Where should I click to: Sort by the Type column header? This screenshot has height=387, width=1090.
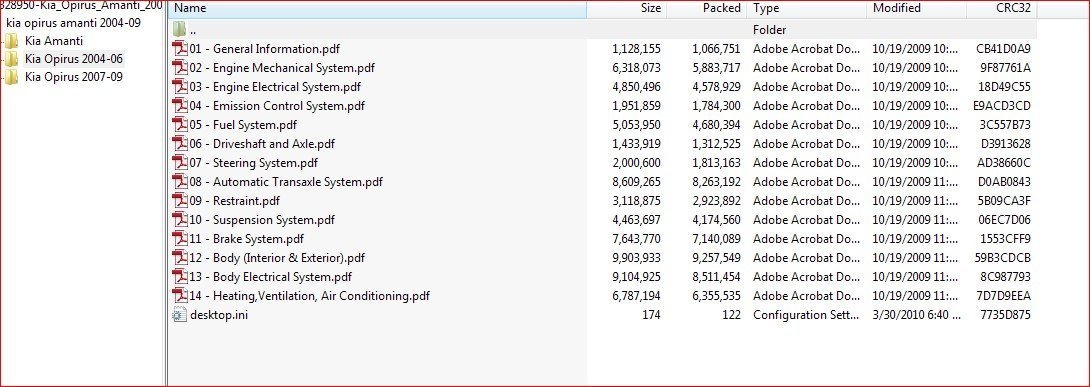(807, 9)
